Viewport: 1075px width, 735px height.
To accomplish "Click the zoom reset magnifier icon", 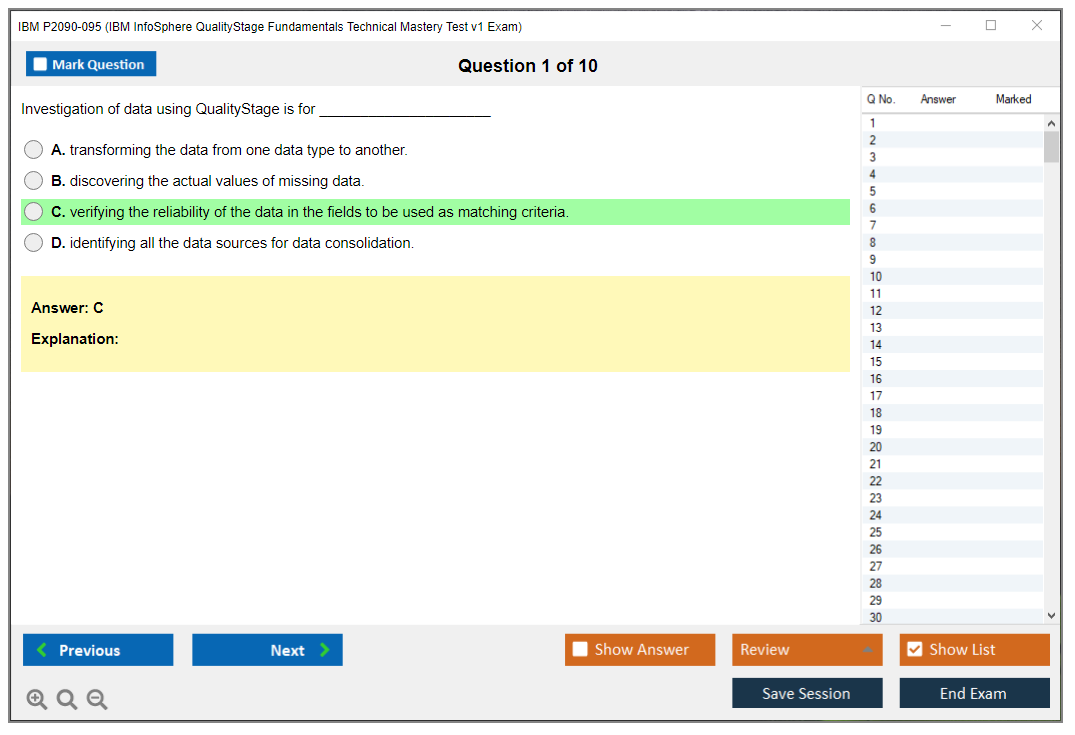I will tap(67, 700).
